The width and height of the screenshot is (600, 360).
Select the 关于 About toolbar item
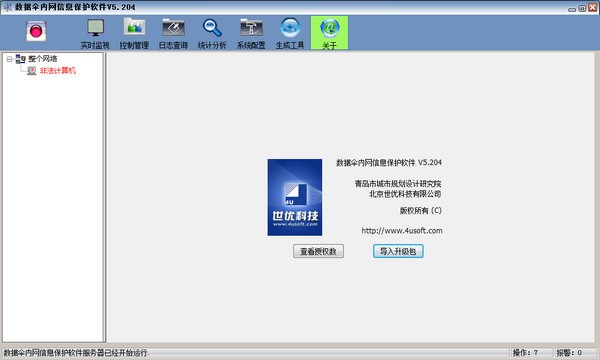pos(329,33)
